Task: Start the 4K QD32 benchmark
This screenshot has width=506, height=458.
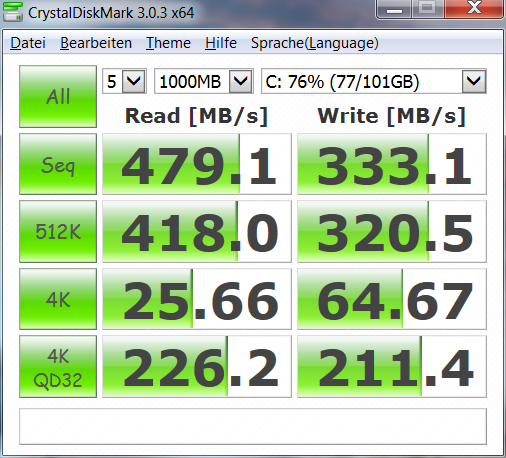Action: 58,366
